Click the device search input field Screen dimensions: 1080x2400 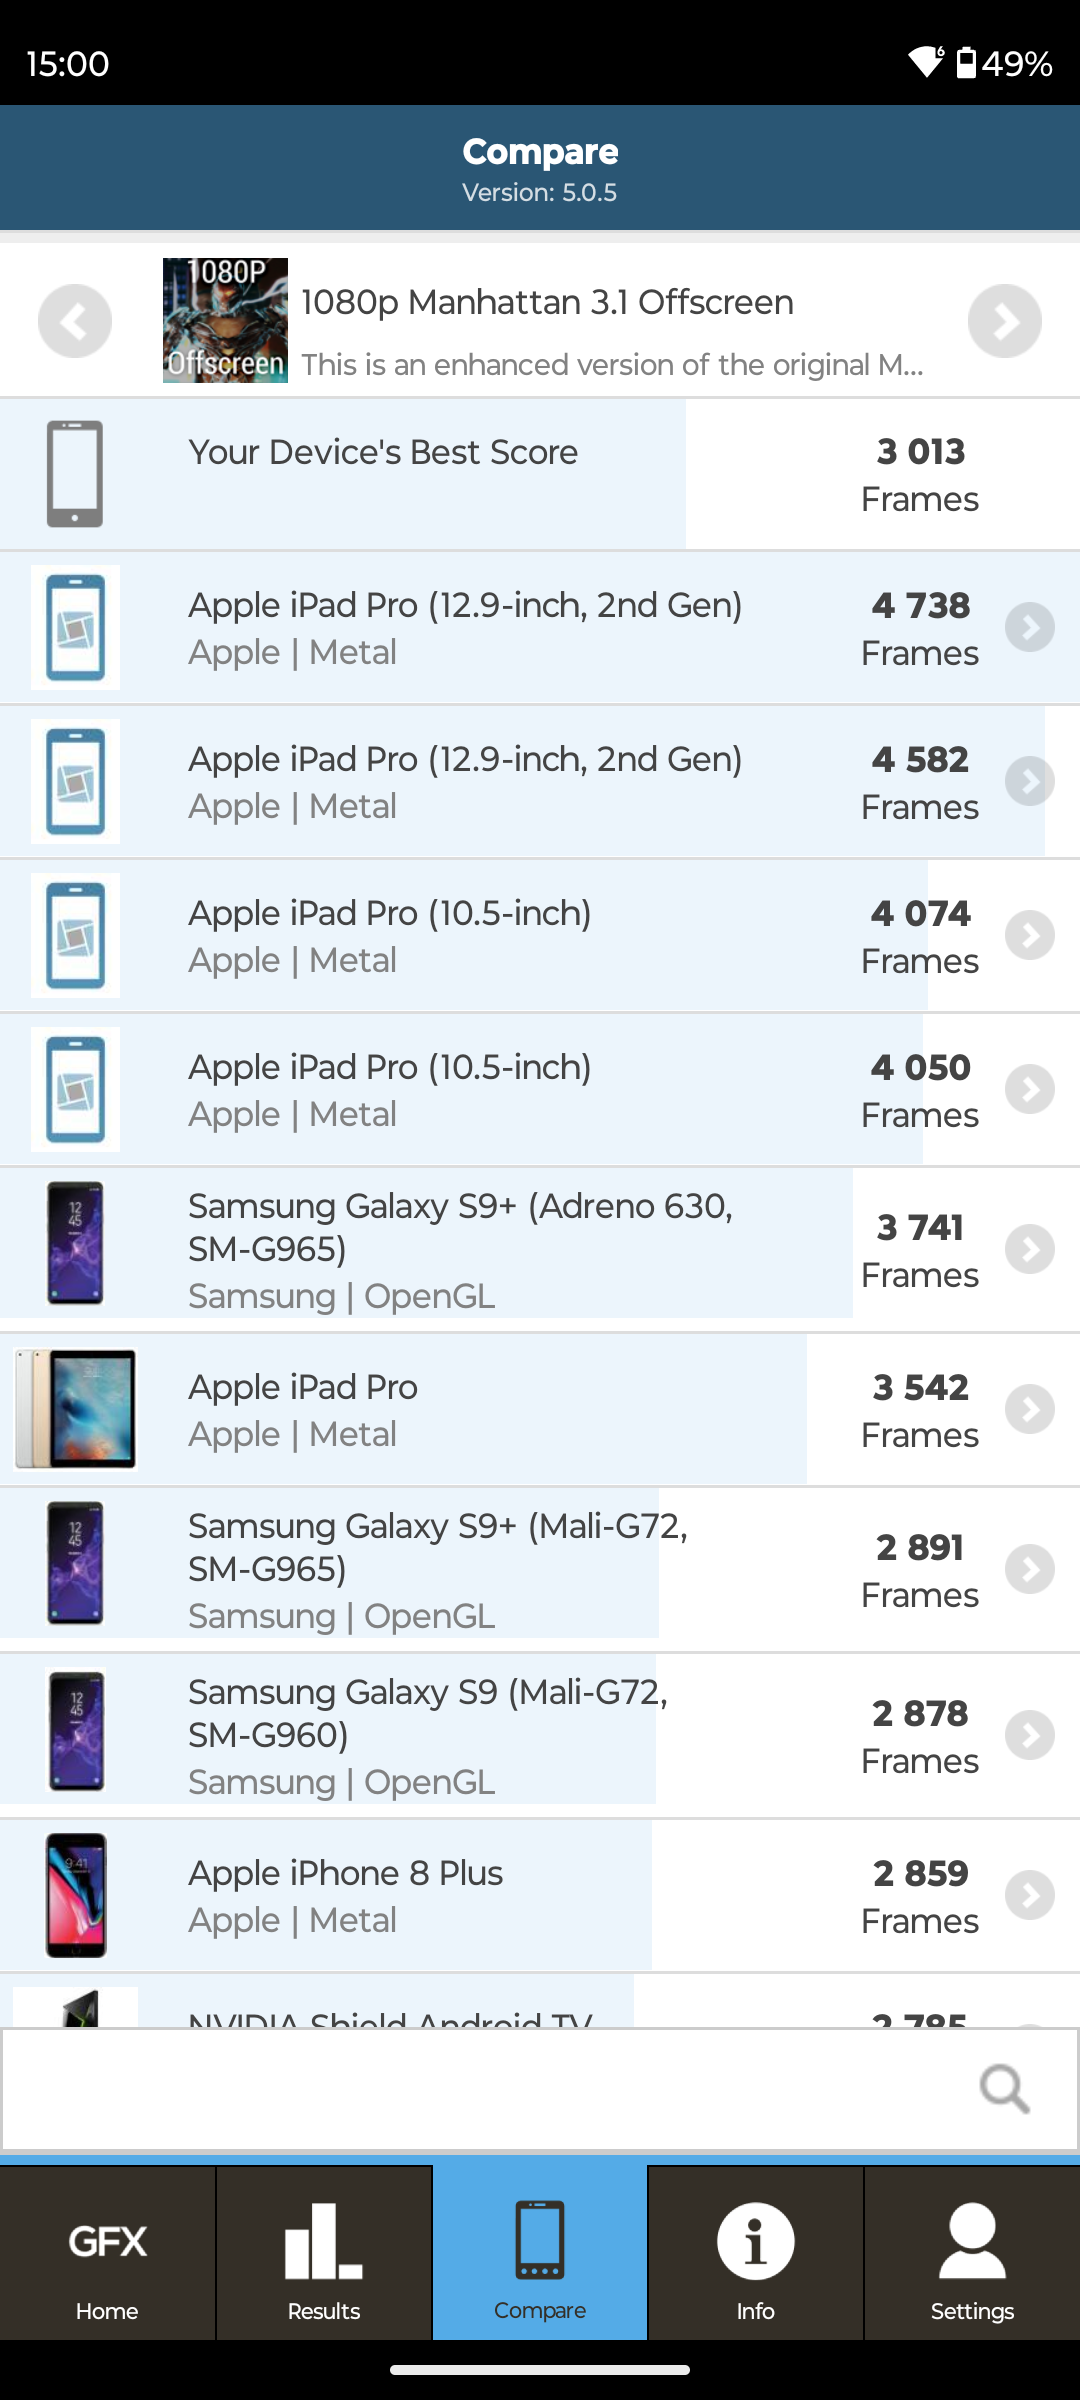(x=480, y=2089)
